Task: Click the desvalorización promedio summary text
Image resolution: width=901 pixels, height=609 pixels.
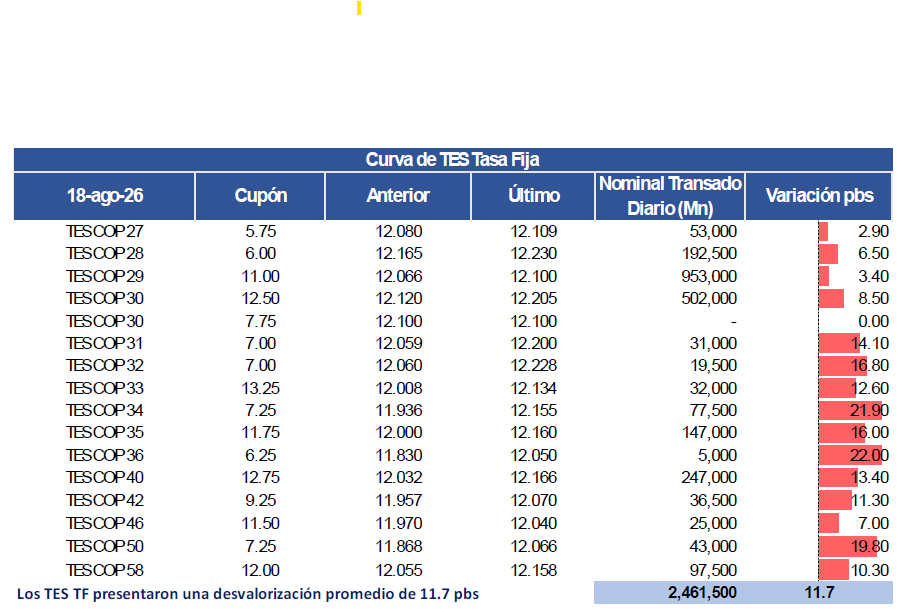Action: [248, 594]
